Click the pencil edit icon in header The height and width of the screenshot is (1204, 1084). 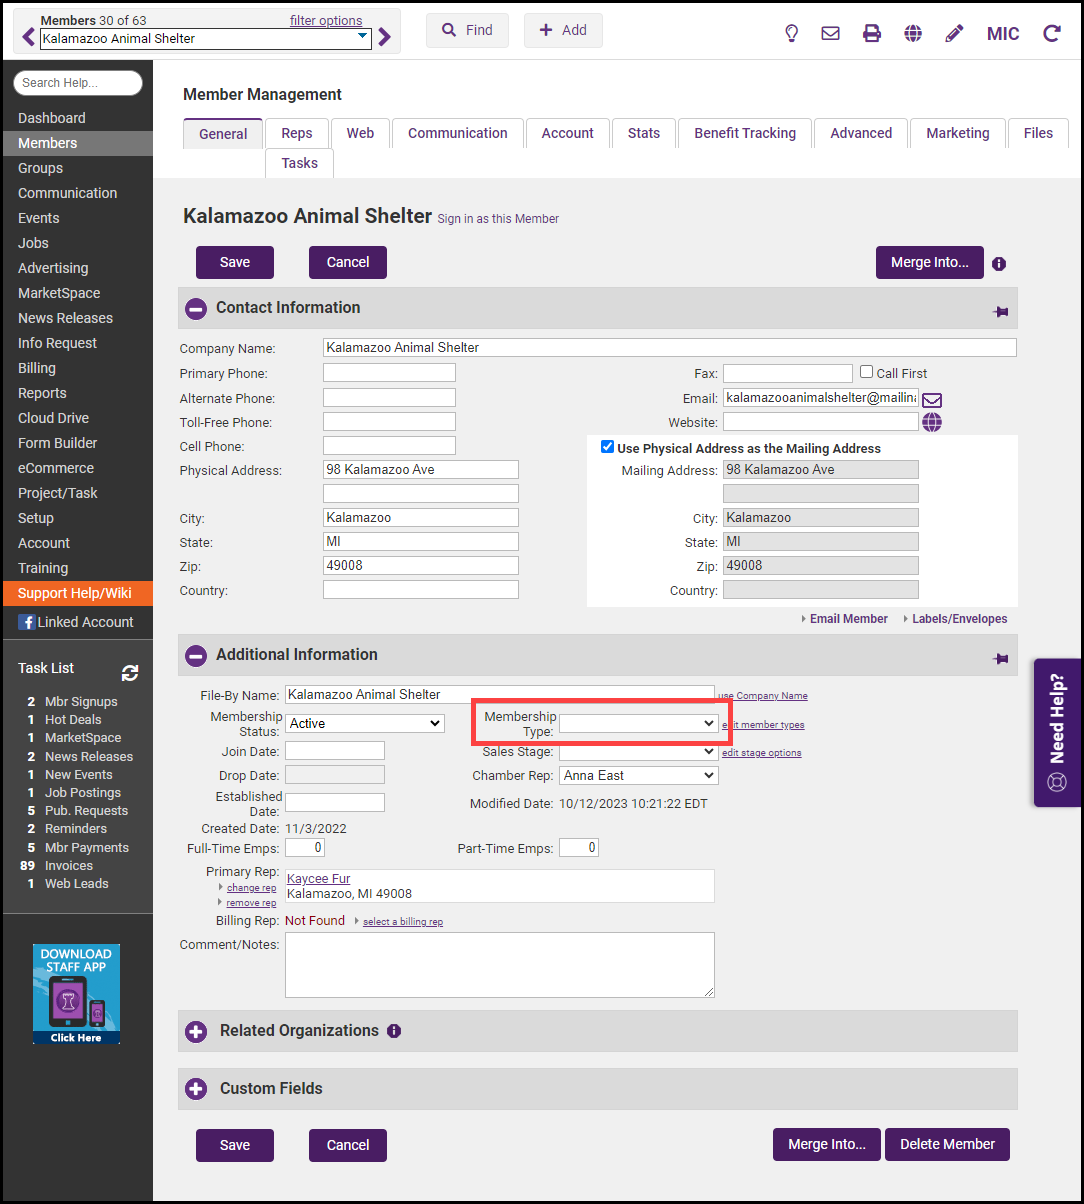coord(954,33)
